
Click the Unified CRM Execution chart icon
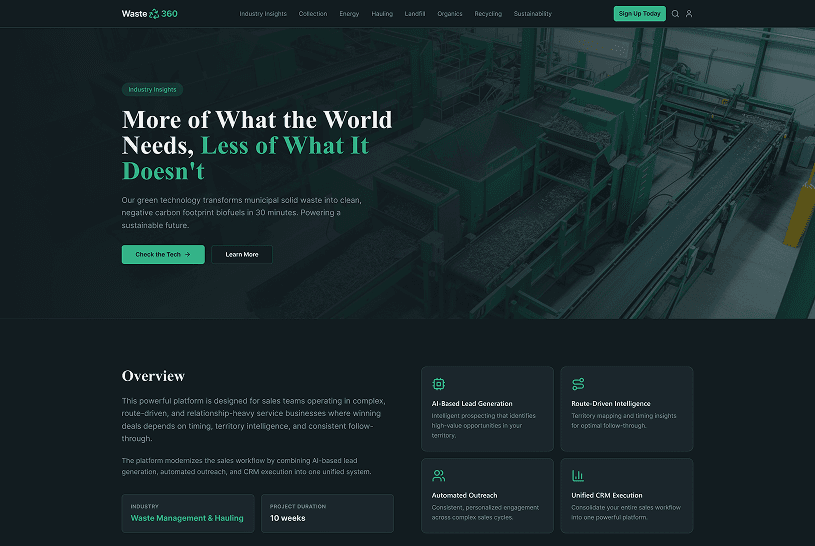[578, 476]
